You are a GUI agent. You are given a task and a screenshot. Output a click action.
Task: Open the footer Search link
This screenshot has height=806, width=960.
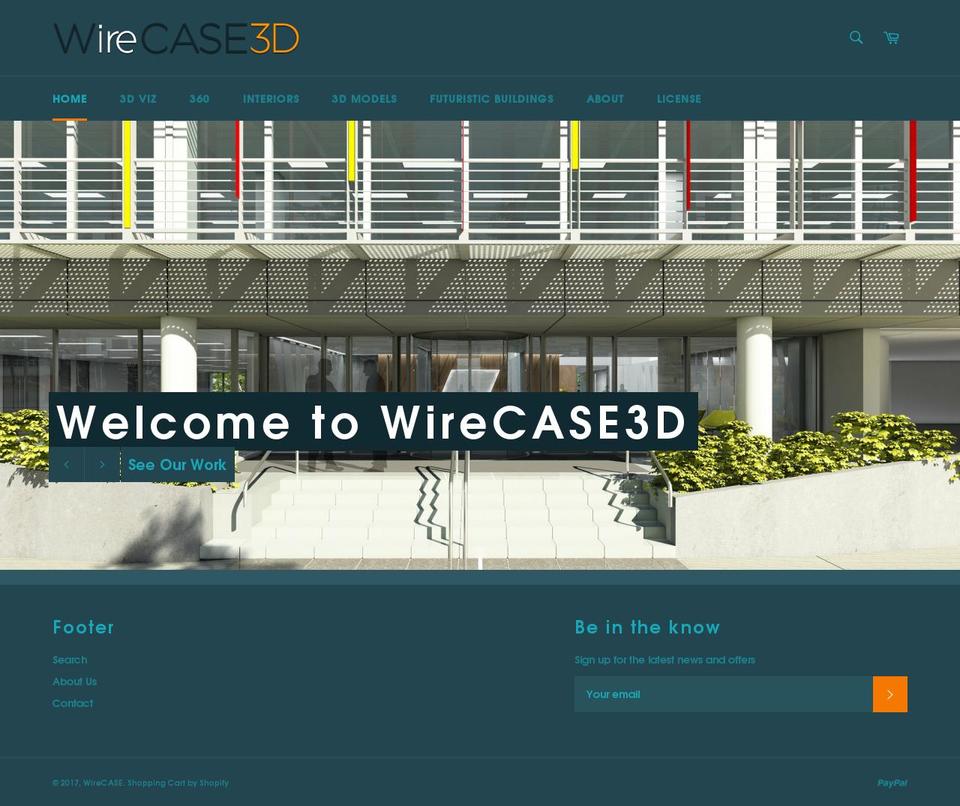pyautogui.click(x=70, y=660)
